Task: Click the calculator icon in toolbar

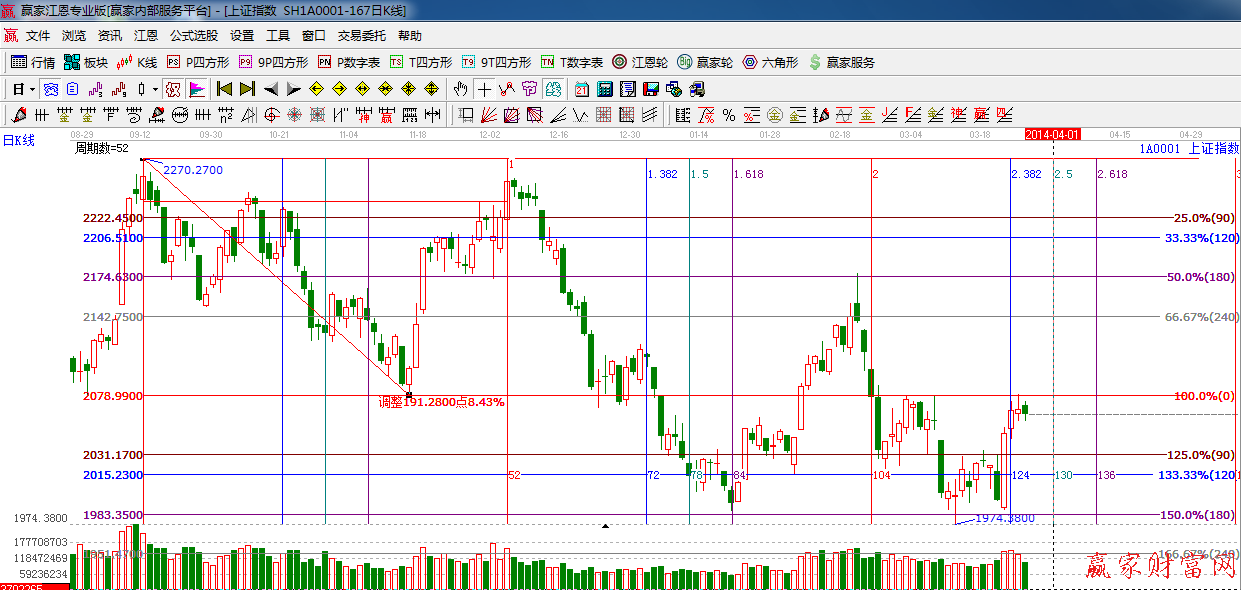Action: point(604,89)
